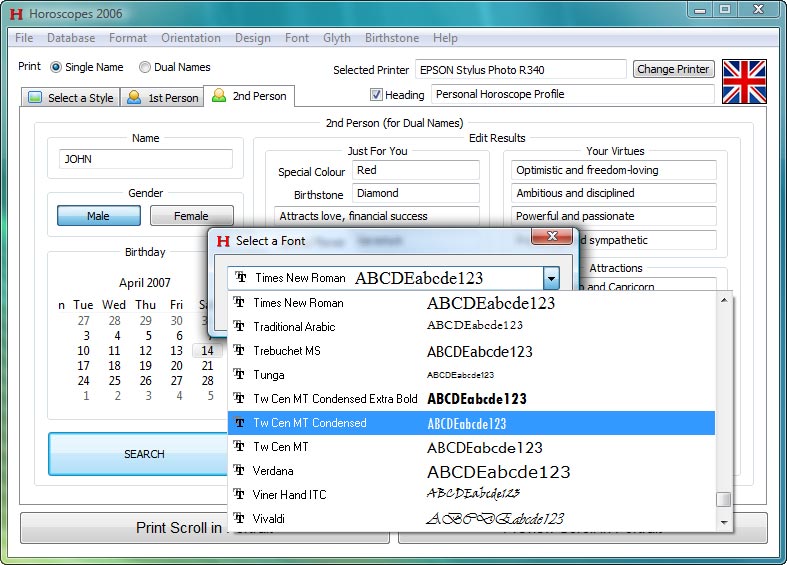Click TrueType icon beside Trebuchet MS
The image size is (787, 565).
[x=239, y=350]
